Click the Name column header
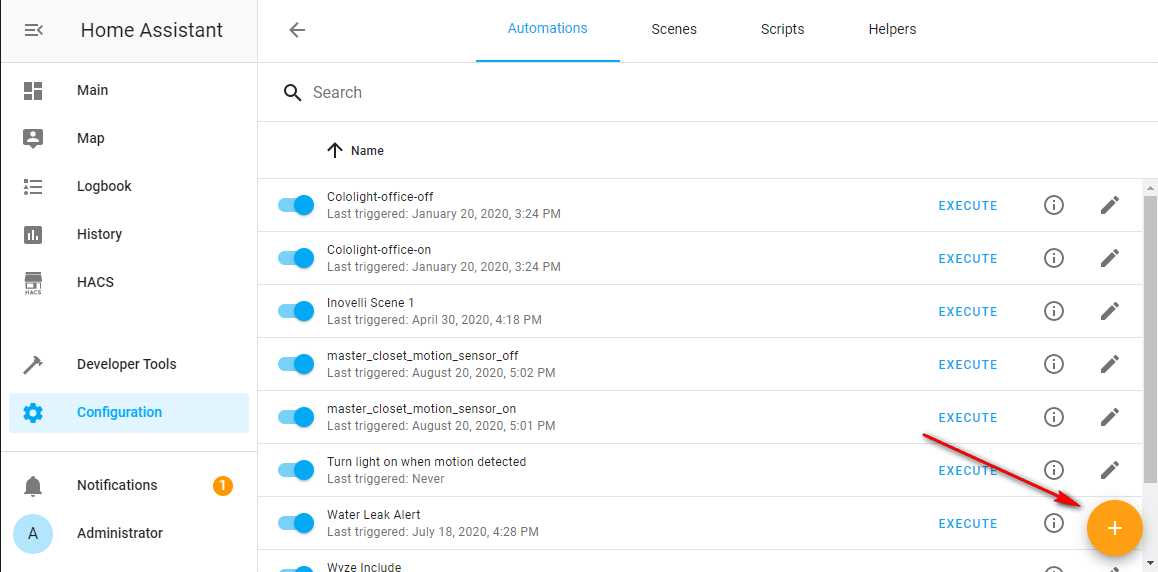This screenshot has height=572, width=1158. coord(367,151)
